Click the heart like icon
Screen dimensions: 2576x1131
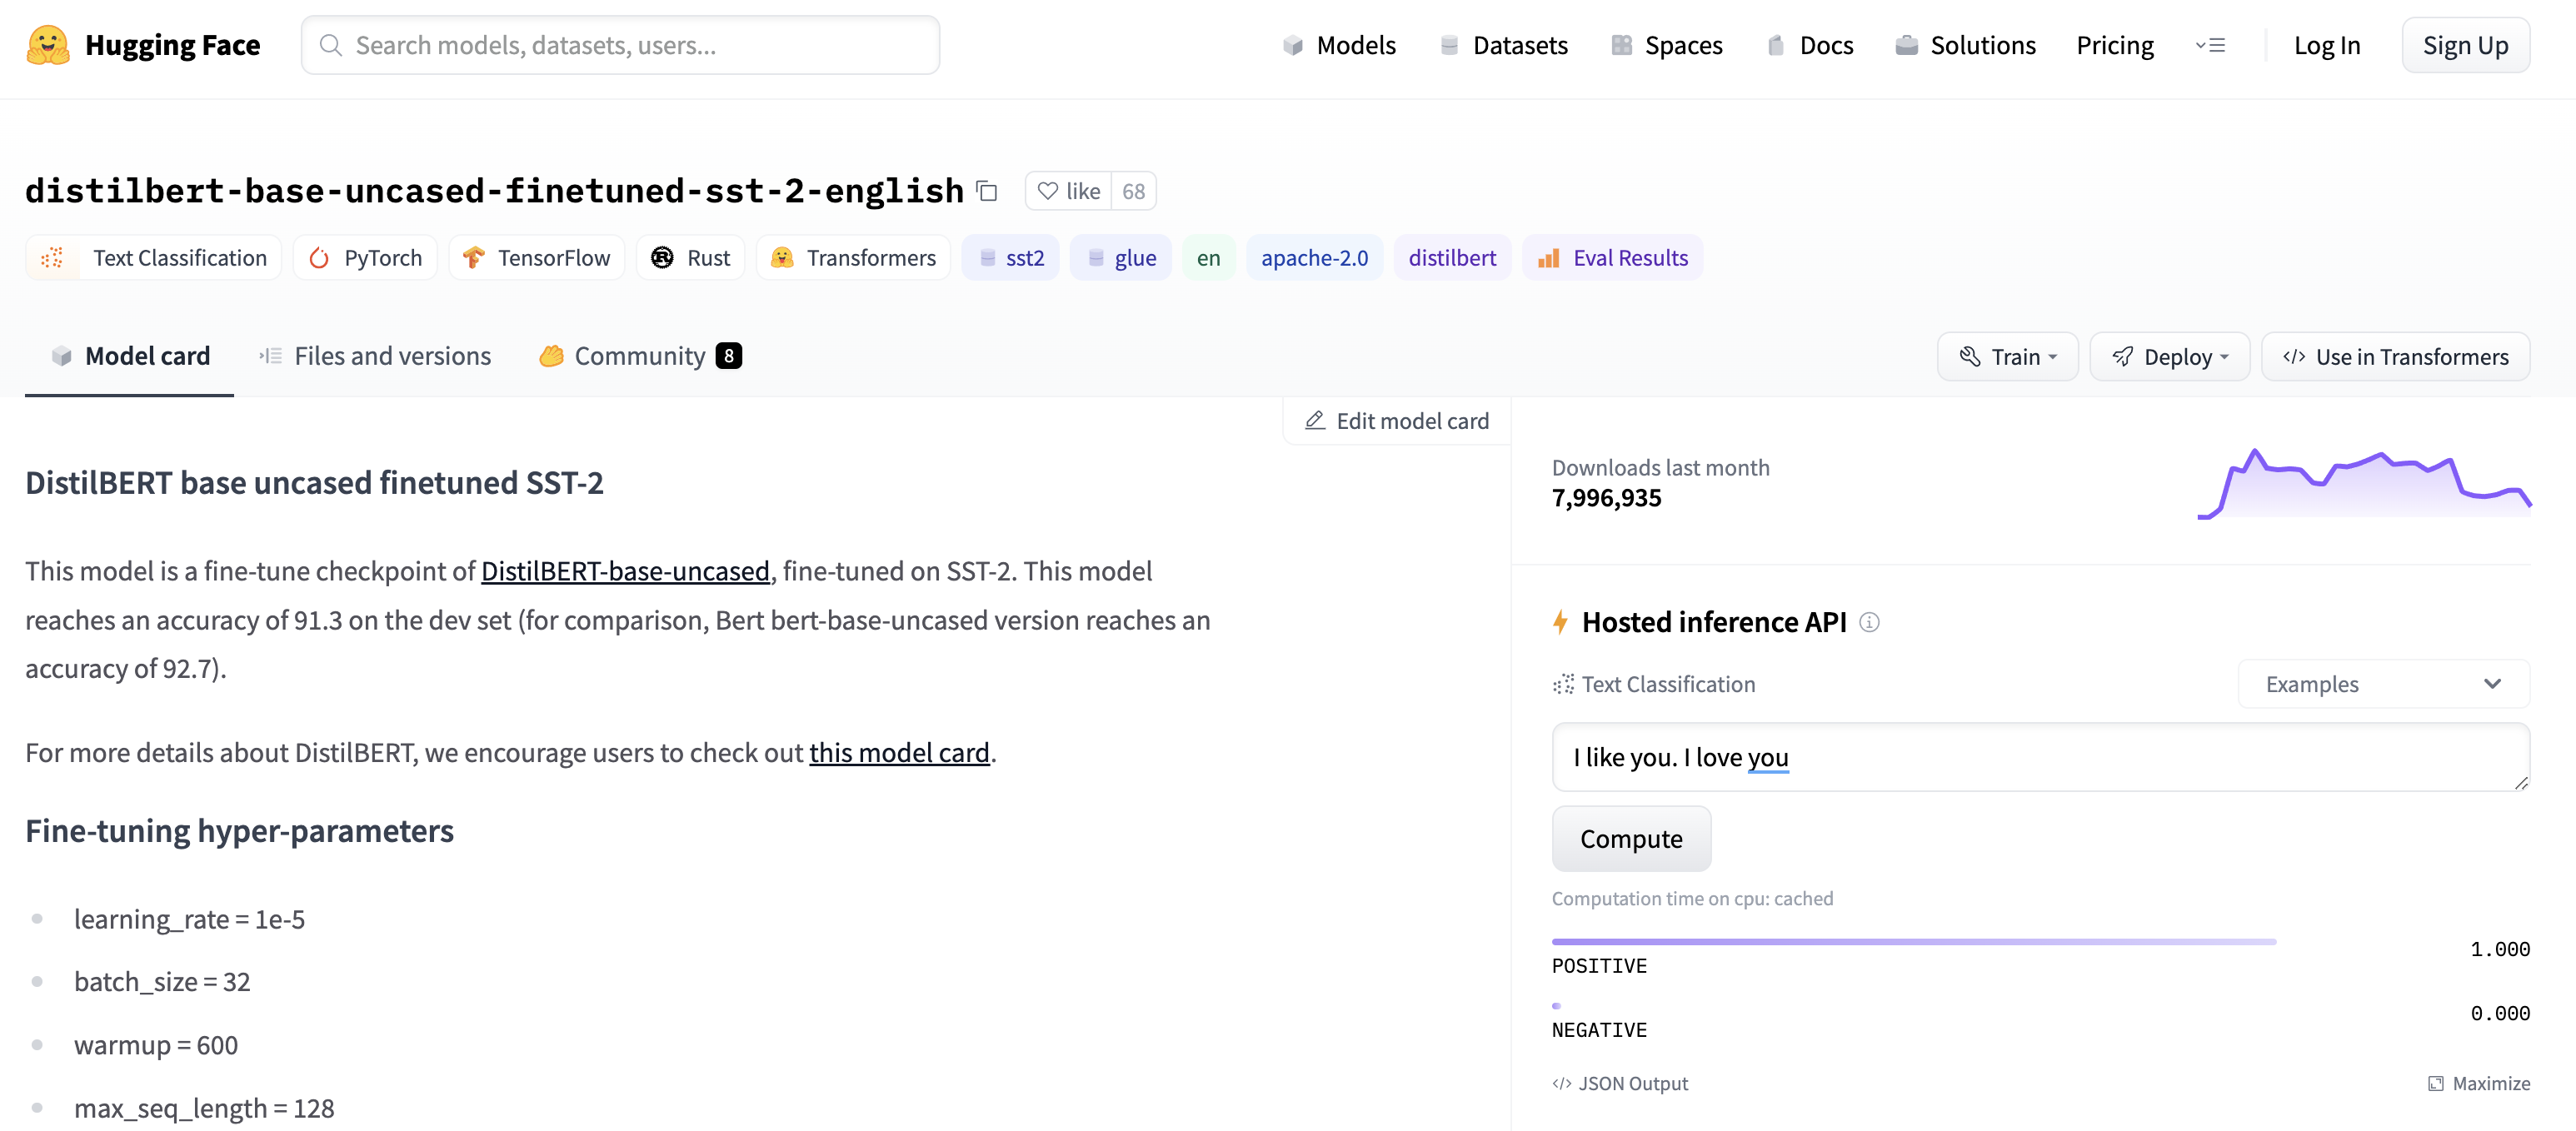(1047, 191)
